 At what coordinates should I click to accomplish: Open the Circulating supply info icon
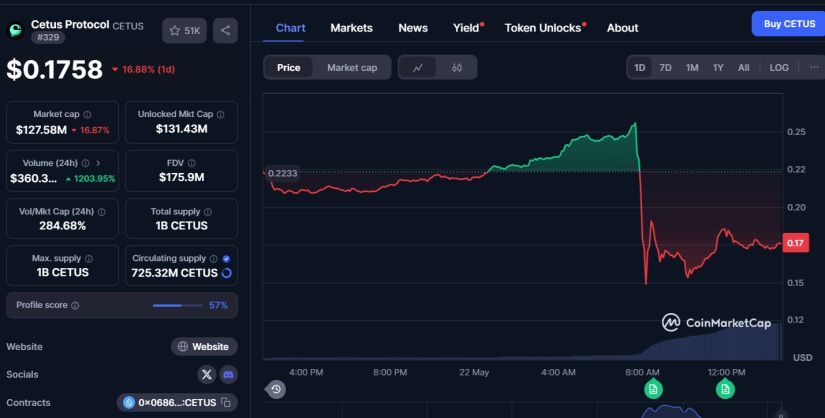[214, 258]
